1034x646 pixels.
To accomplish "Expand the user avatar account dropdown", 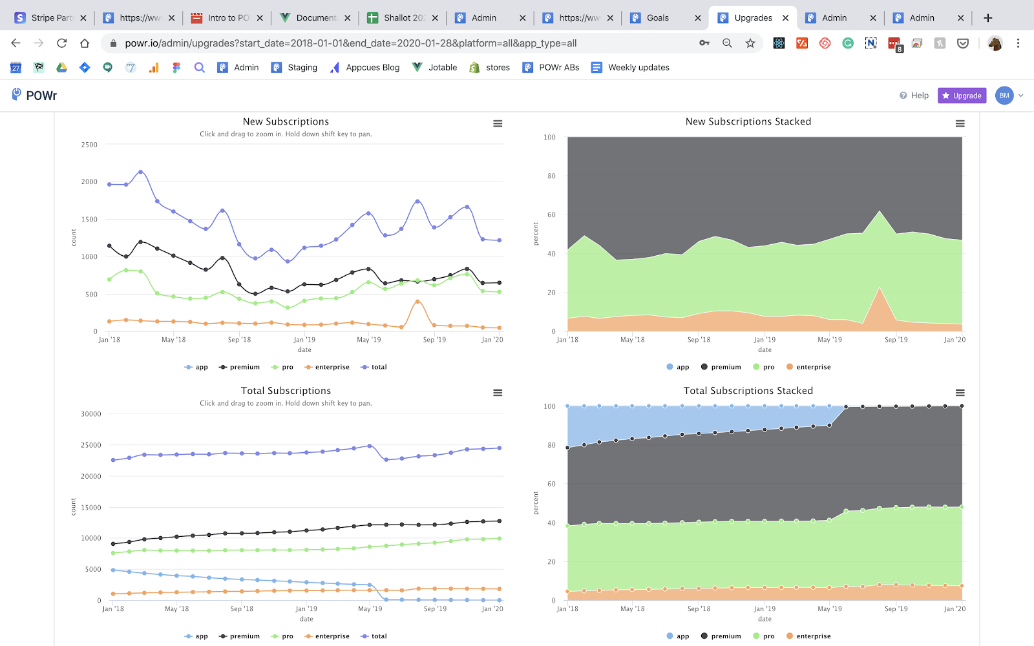I will (x=1008, y=95).
